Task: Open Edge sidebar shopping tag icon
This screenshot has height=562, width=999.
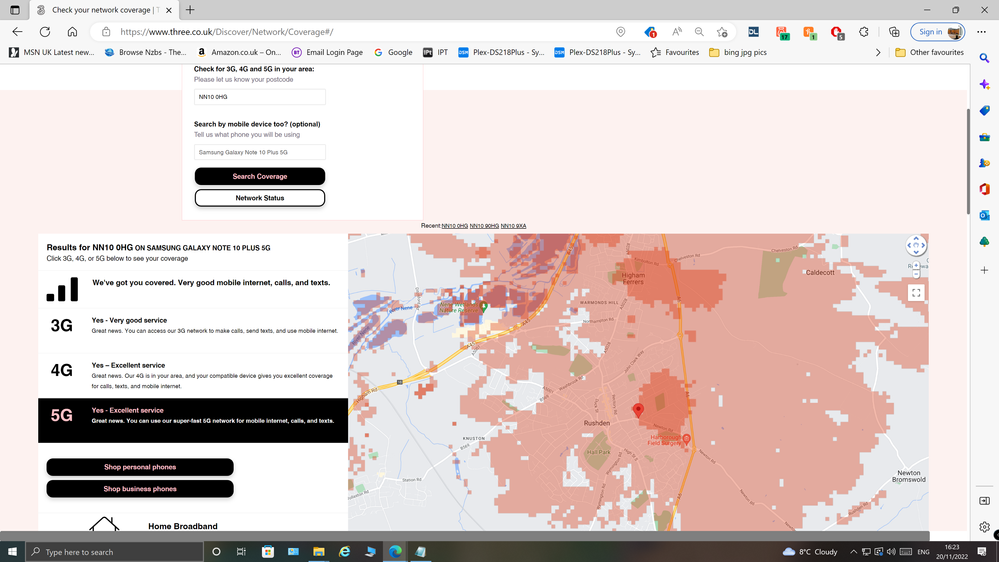Action: 984,110
